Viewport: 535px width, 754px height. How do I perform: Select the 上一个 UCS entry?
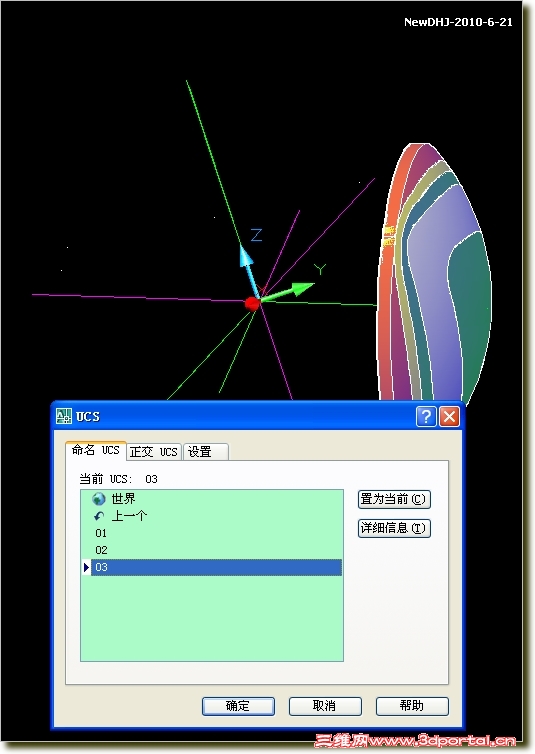pos(129,516)
